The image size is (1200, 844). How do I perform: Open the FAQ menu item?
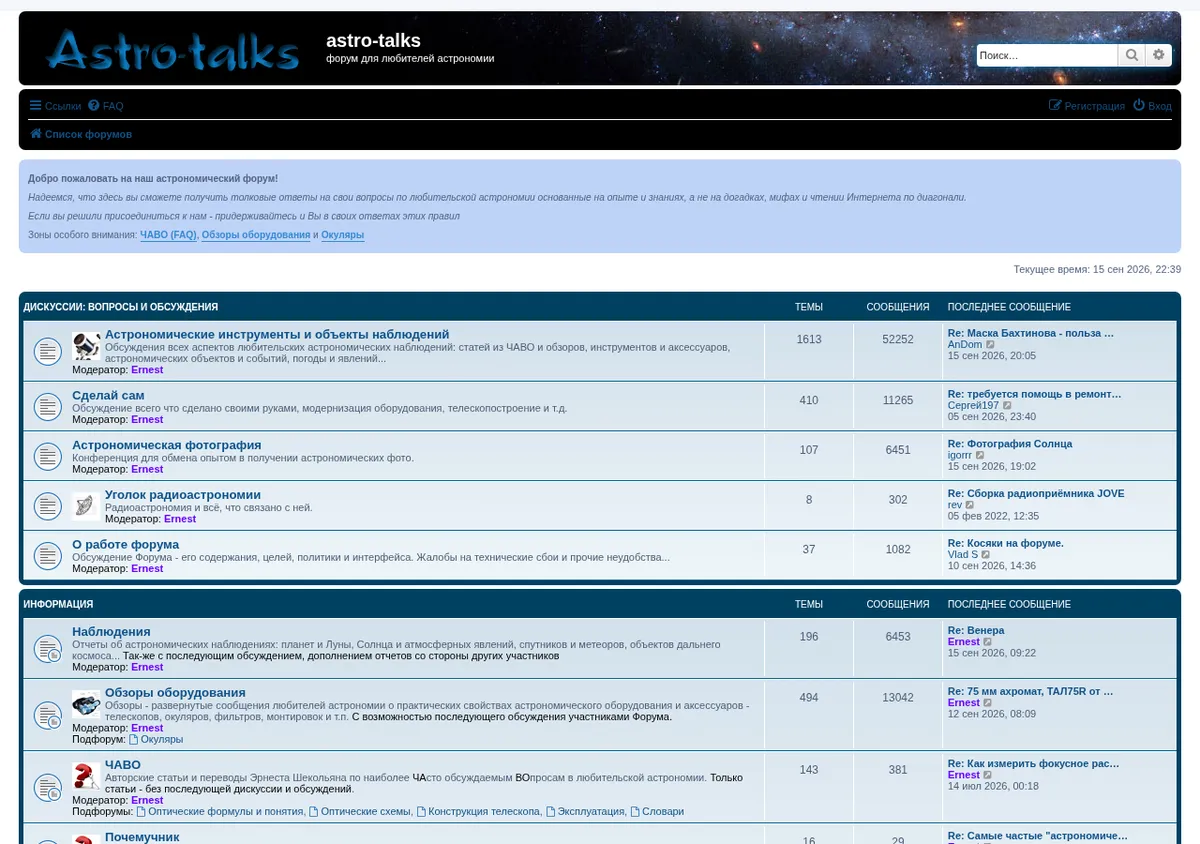(106, 106)
